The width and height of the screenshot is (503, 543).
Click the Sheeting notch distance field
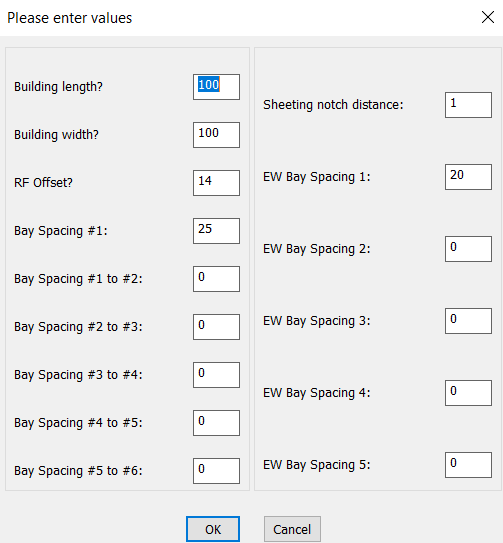click(x=468, y=105)
